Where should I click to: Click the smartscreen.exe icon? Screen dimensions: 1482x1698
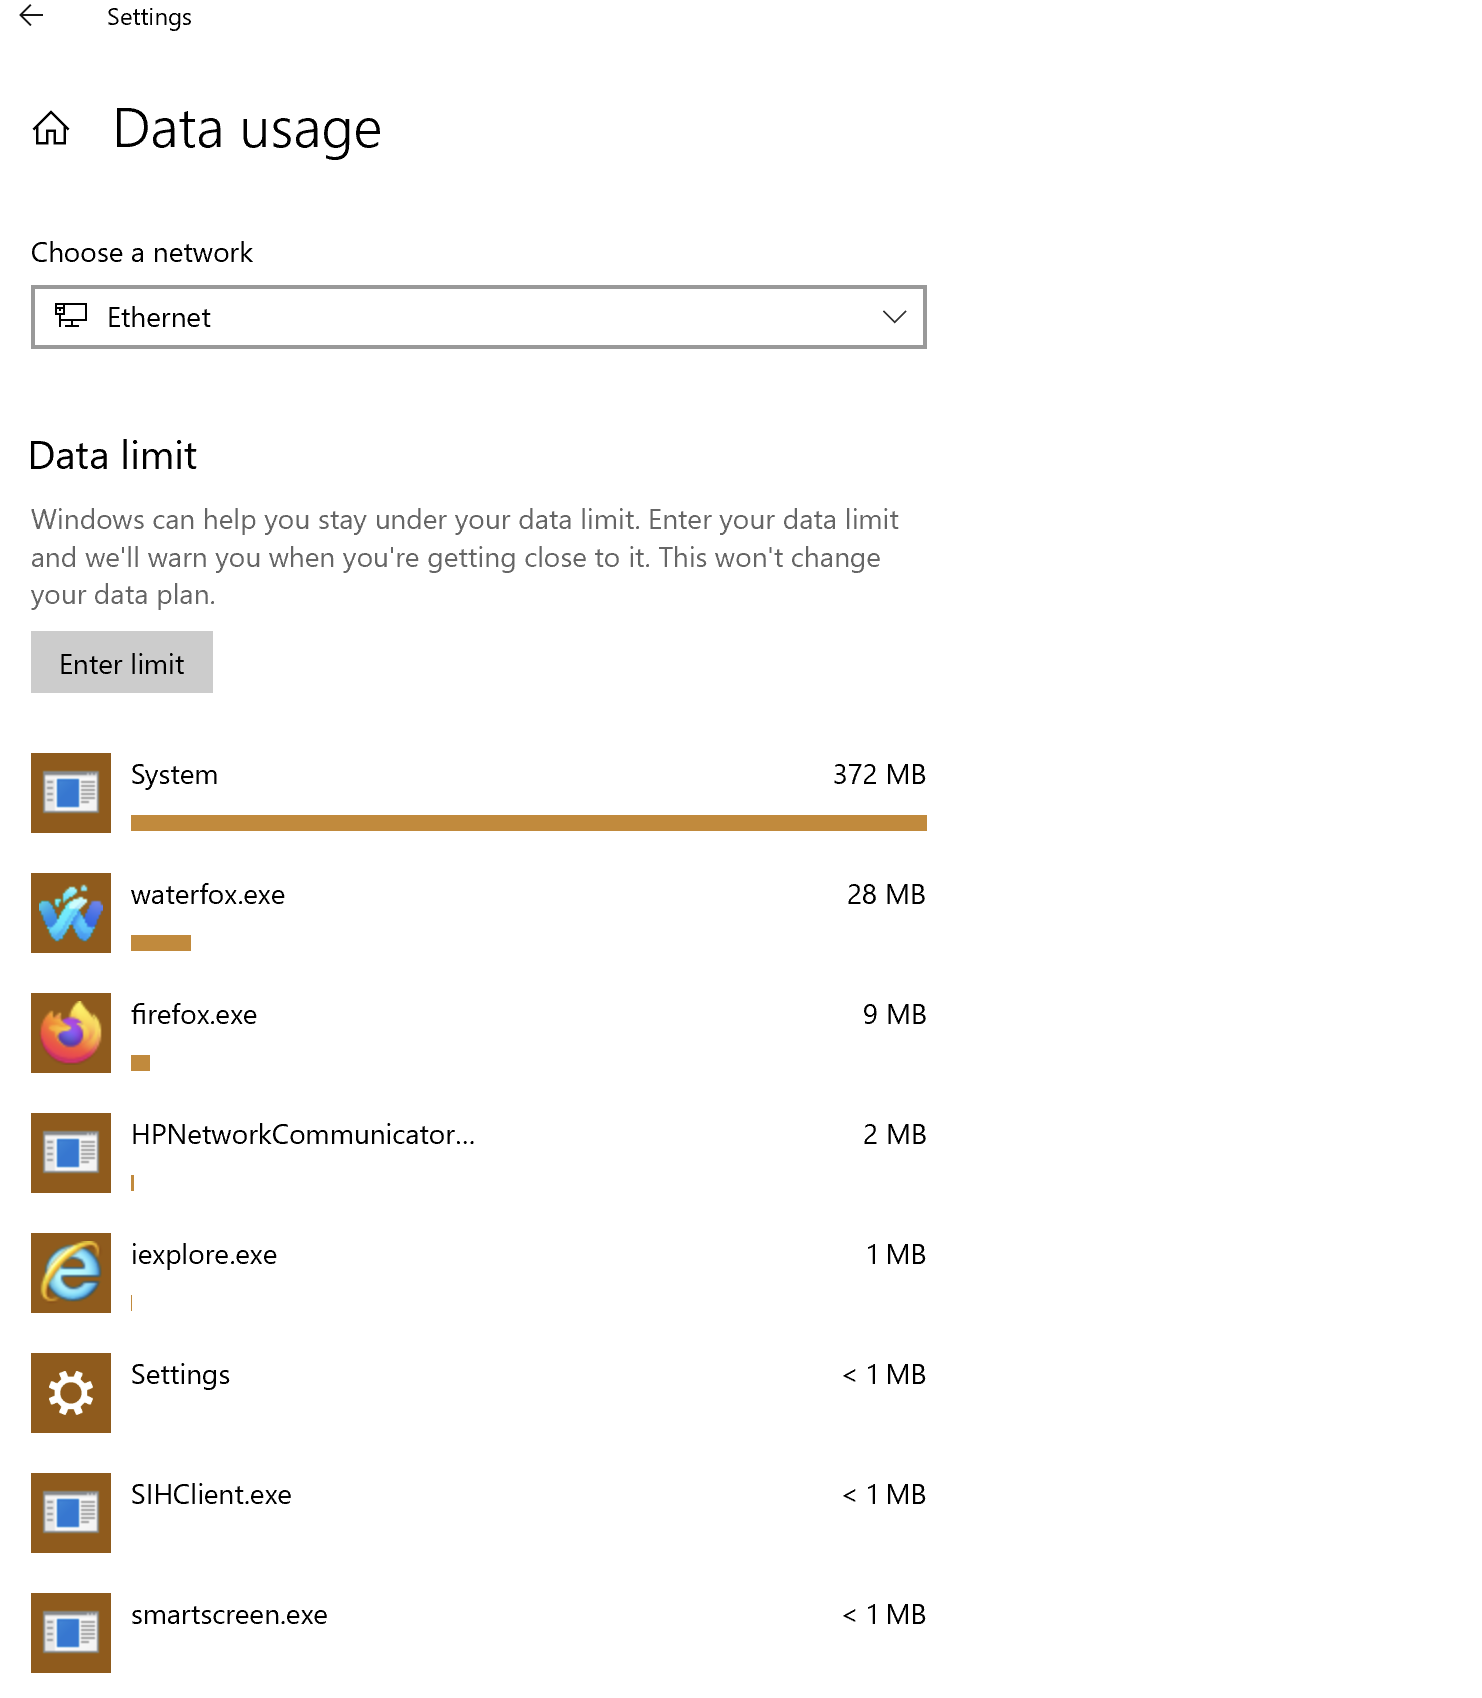pyautogui.click(x=71, y=1633)
